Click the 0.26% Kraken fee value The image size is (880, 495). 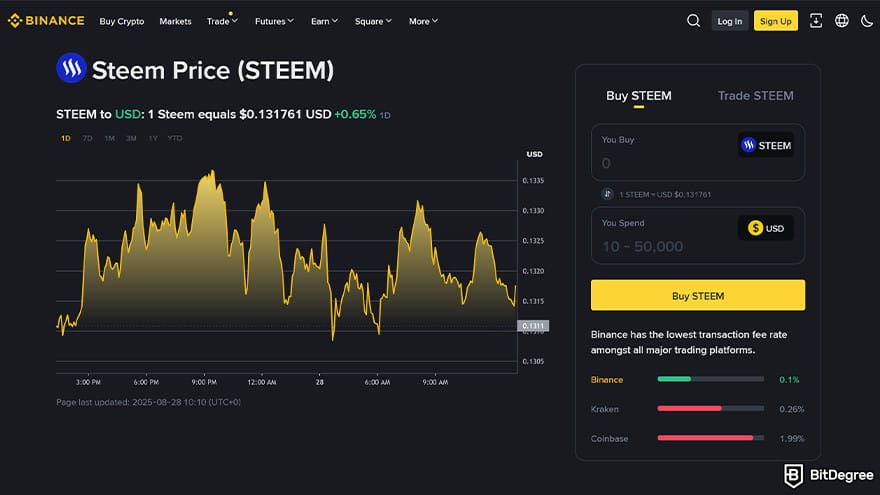pyautogui.click(x=791, y=409)
